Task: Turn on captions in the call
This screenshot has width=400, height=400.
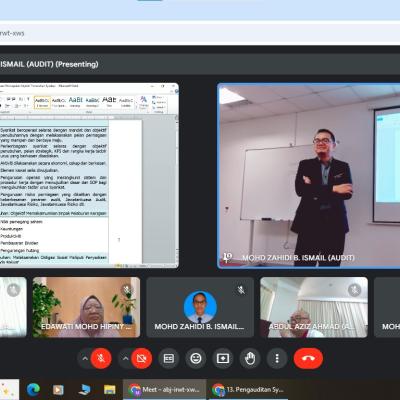Action: coord(169,358)
